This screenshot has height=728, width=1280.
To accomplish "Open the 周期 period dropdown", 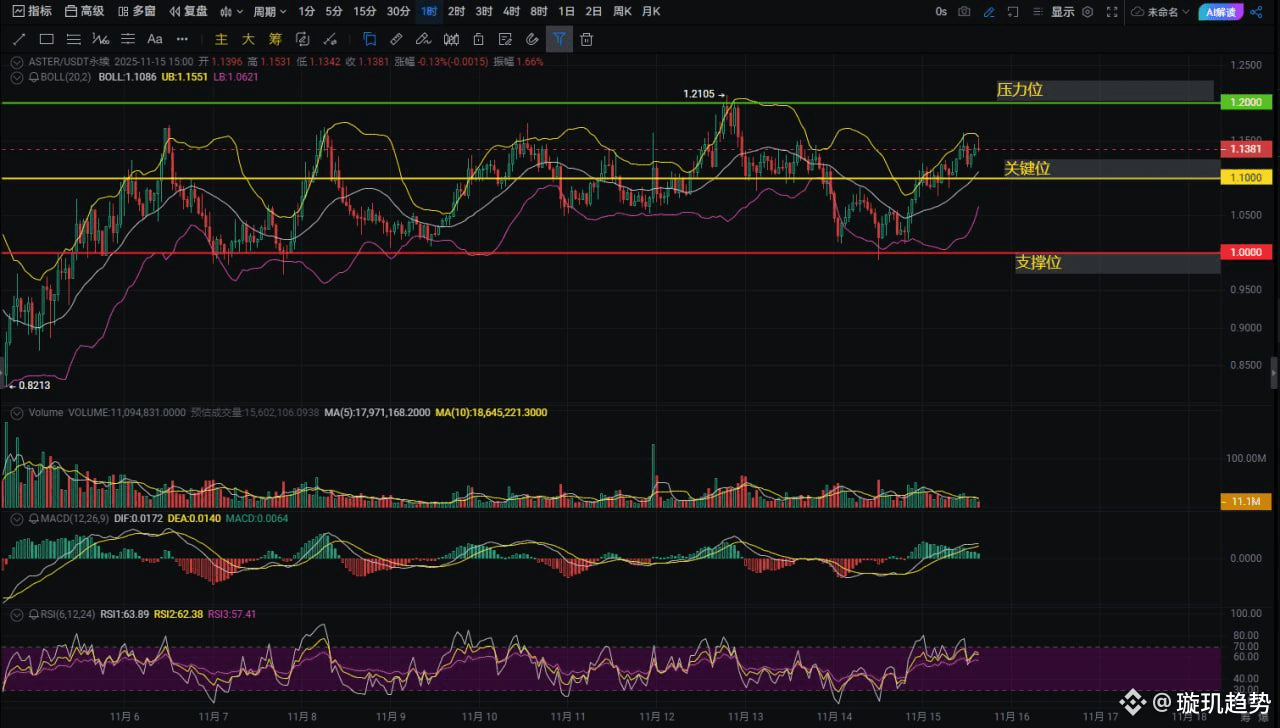I will point(269,12).
